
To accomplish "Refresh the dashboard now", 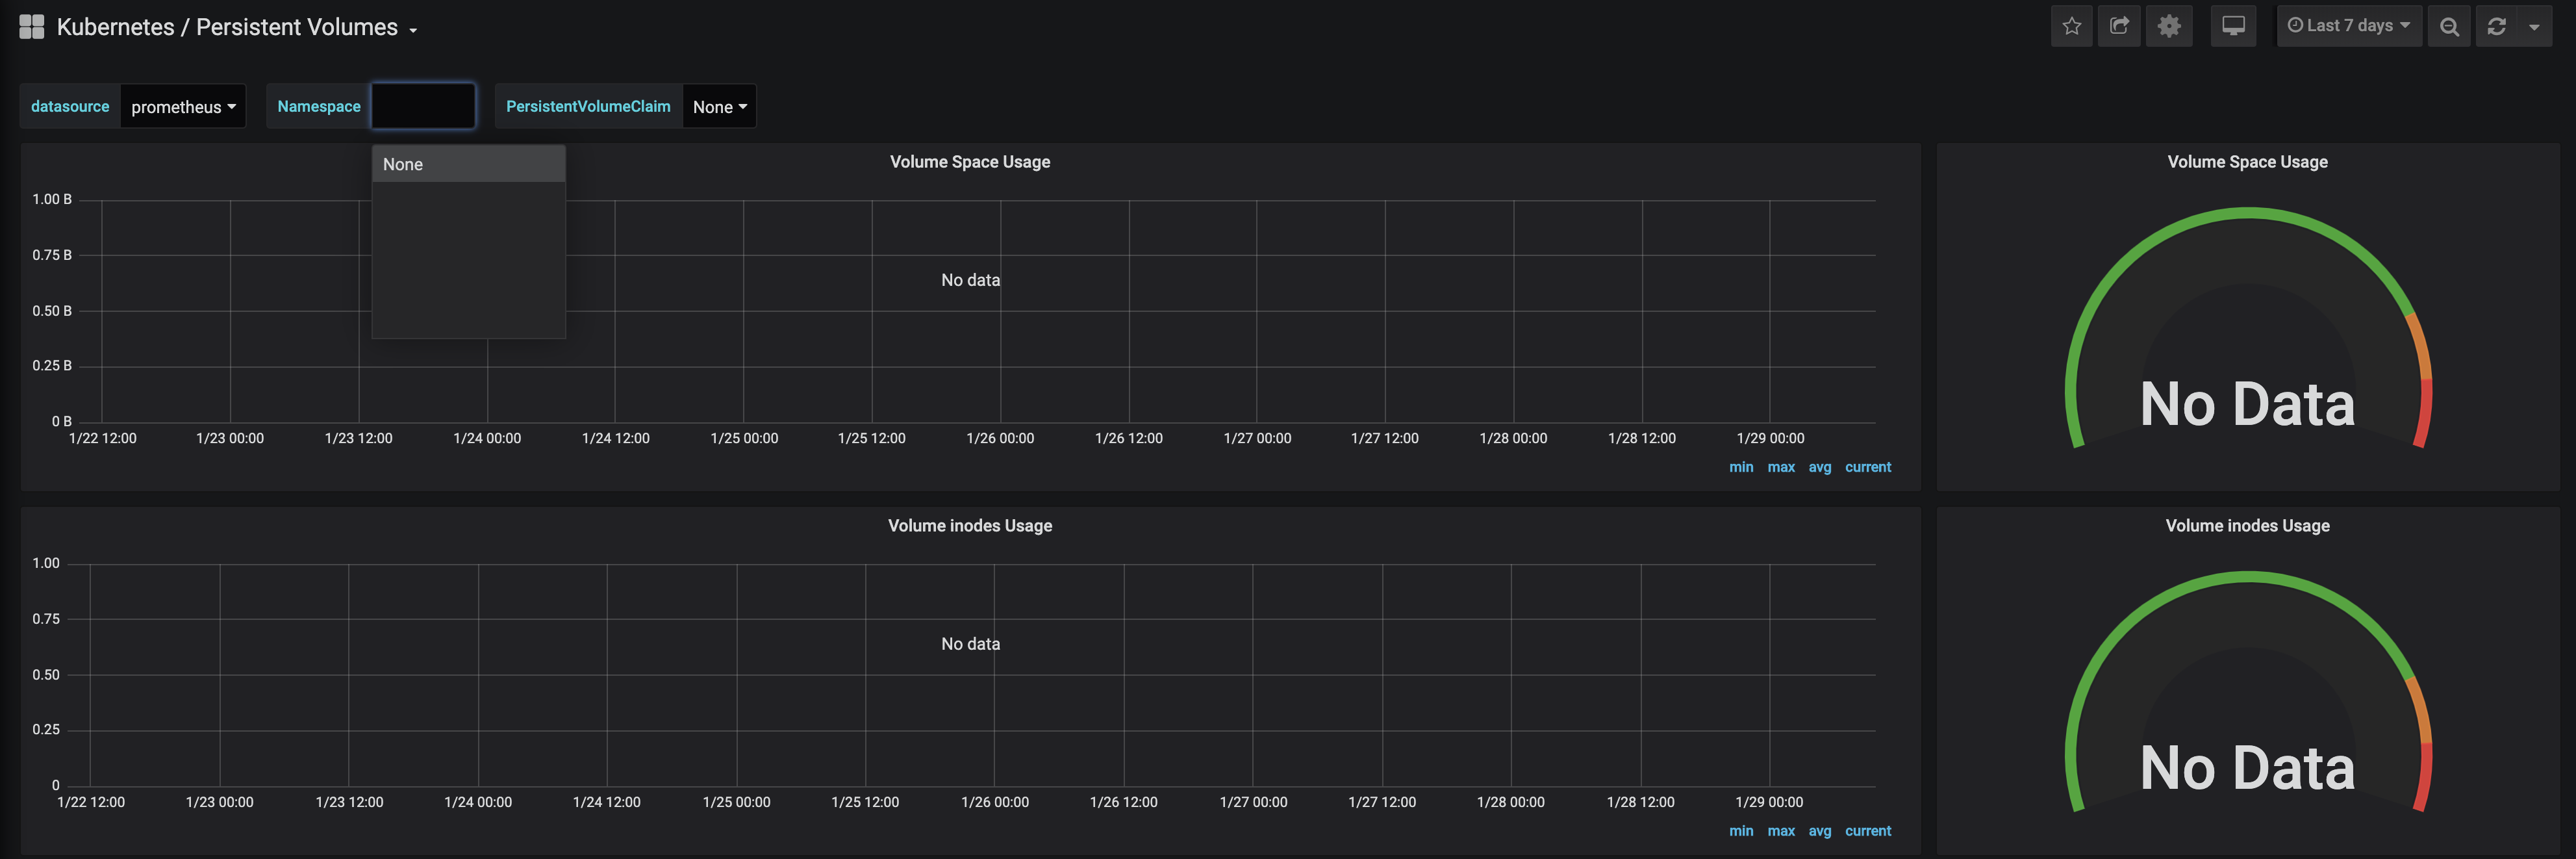I will tap(2497, 27).
